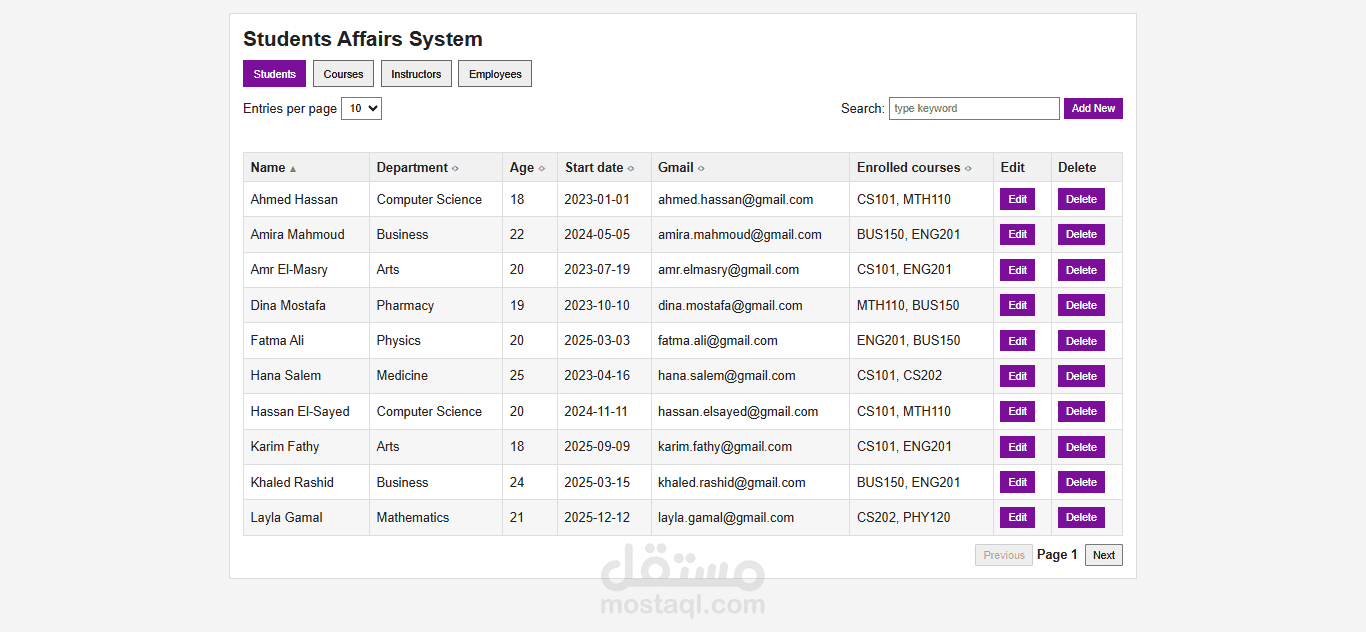This screenshot has width=1366, height=632.
Task: Click the Previous page button
Action: coord(1004,555)
